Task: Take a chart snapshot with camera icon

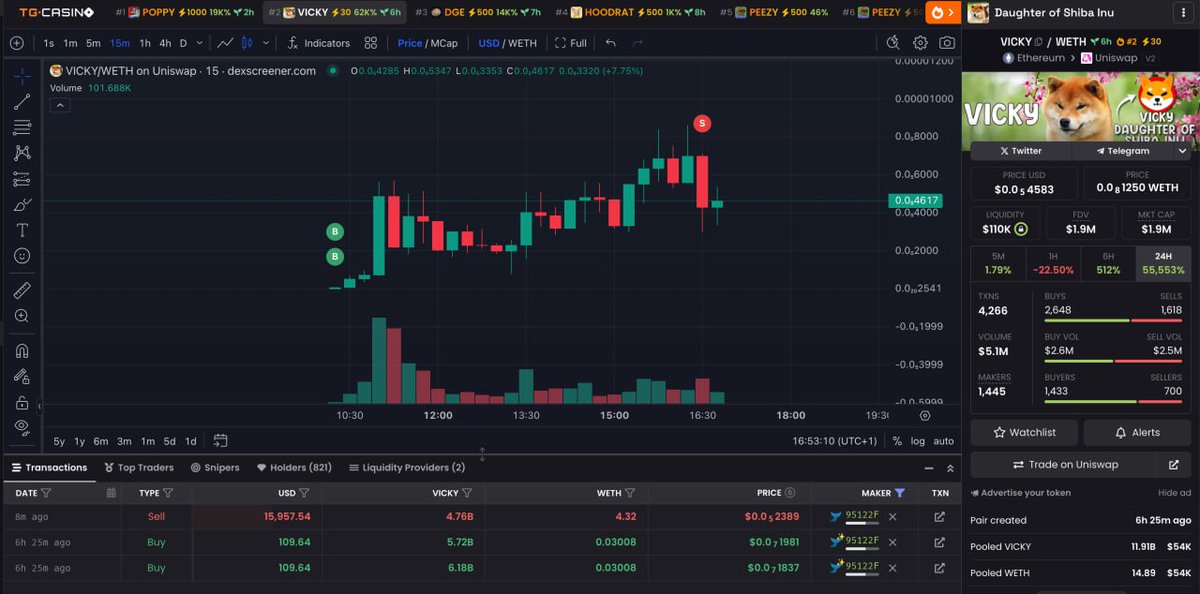Action: tap(946, 43)
